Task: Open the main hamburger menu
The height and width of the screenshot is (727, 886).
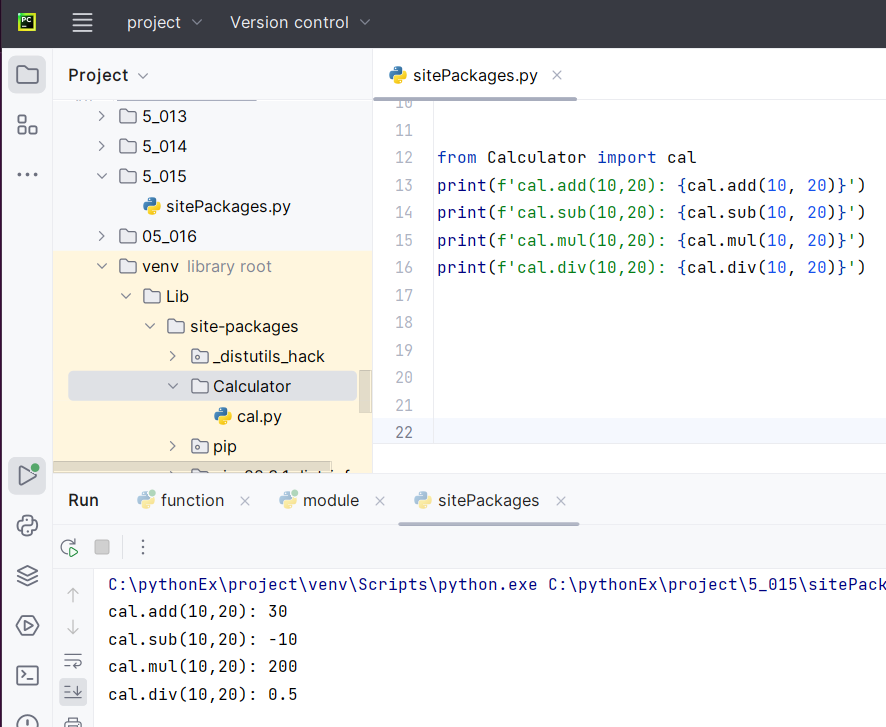Action: [82, 23]
